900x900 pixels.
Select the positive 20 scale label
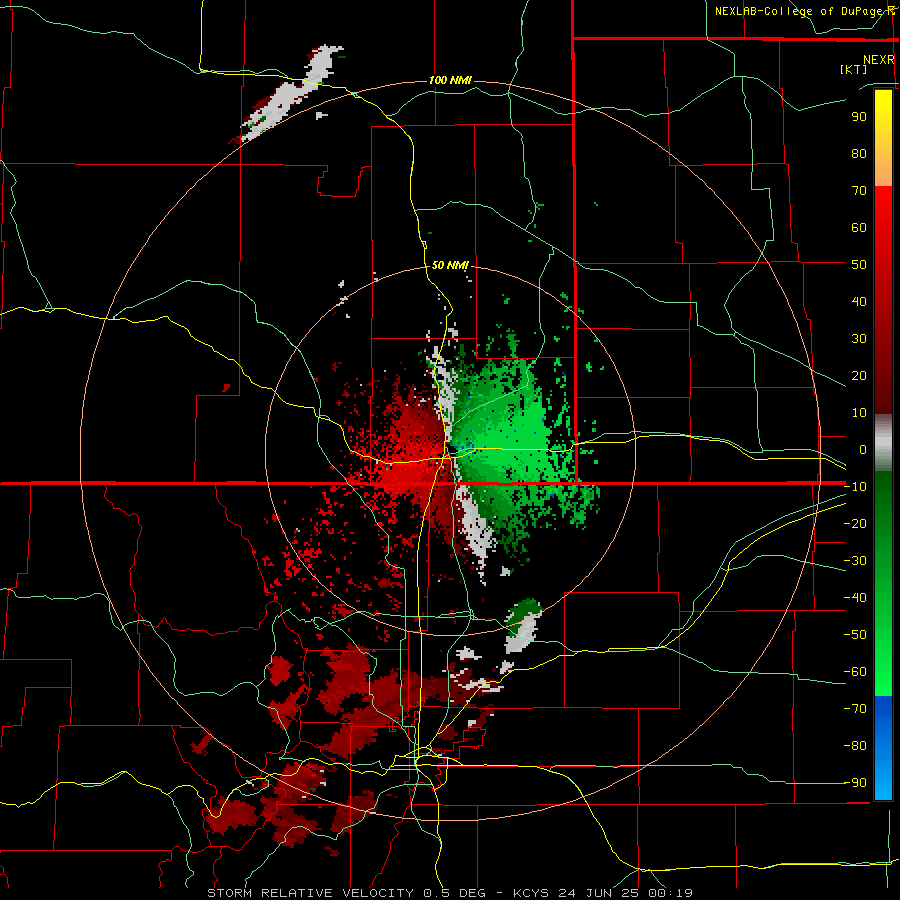(x=859, y=376)
